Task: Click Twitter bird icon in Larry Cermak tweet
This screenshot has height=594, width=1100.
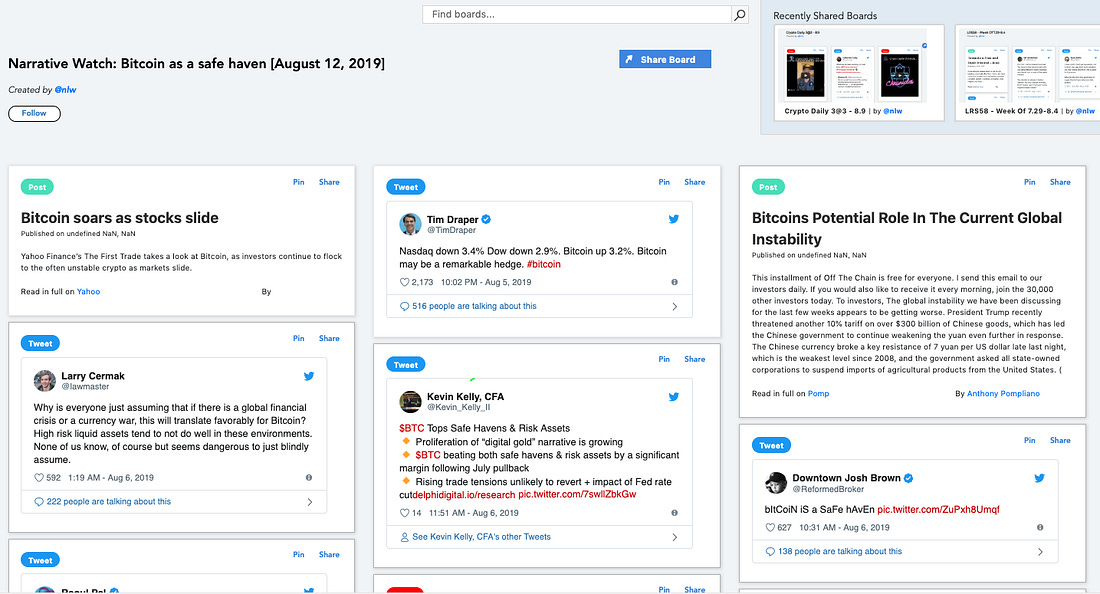Action: coord(309,376)
